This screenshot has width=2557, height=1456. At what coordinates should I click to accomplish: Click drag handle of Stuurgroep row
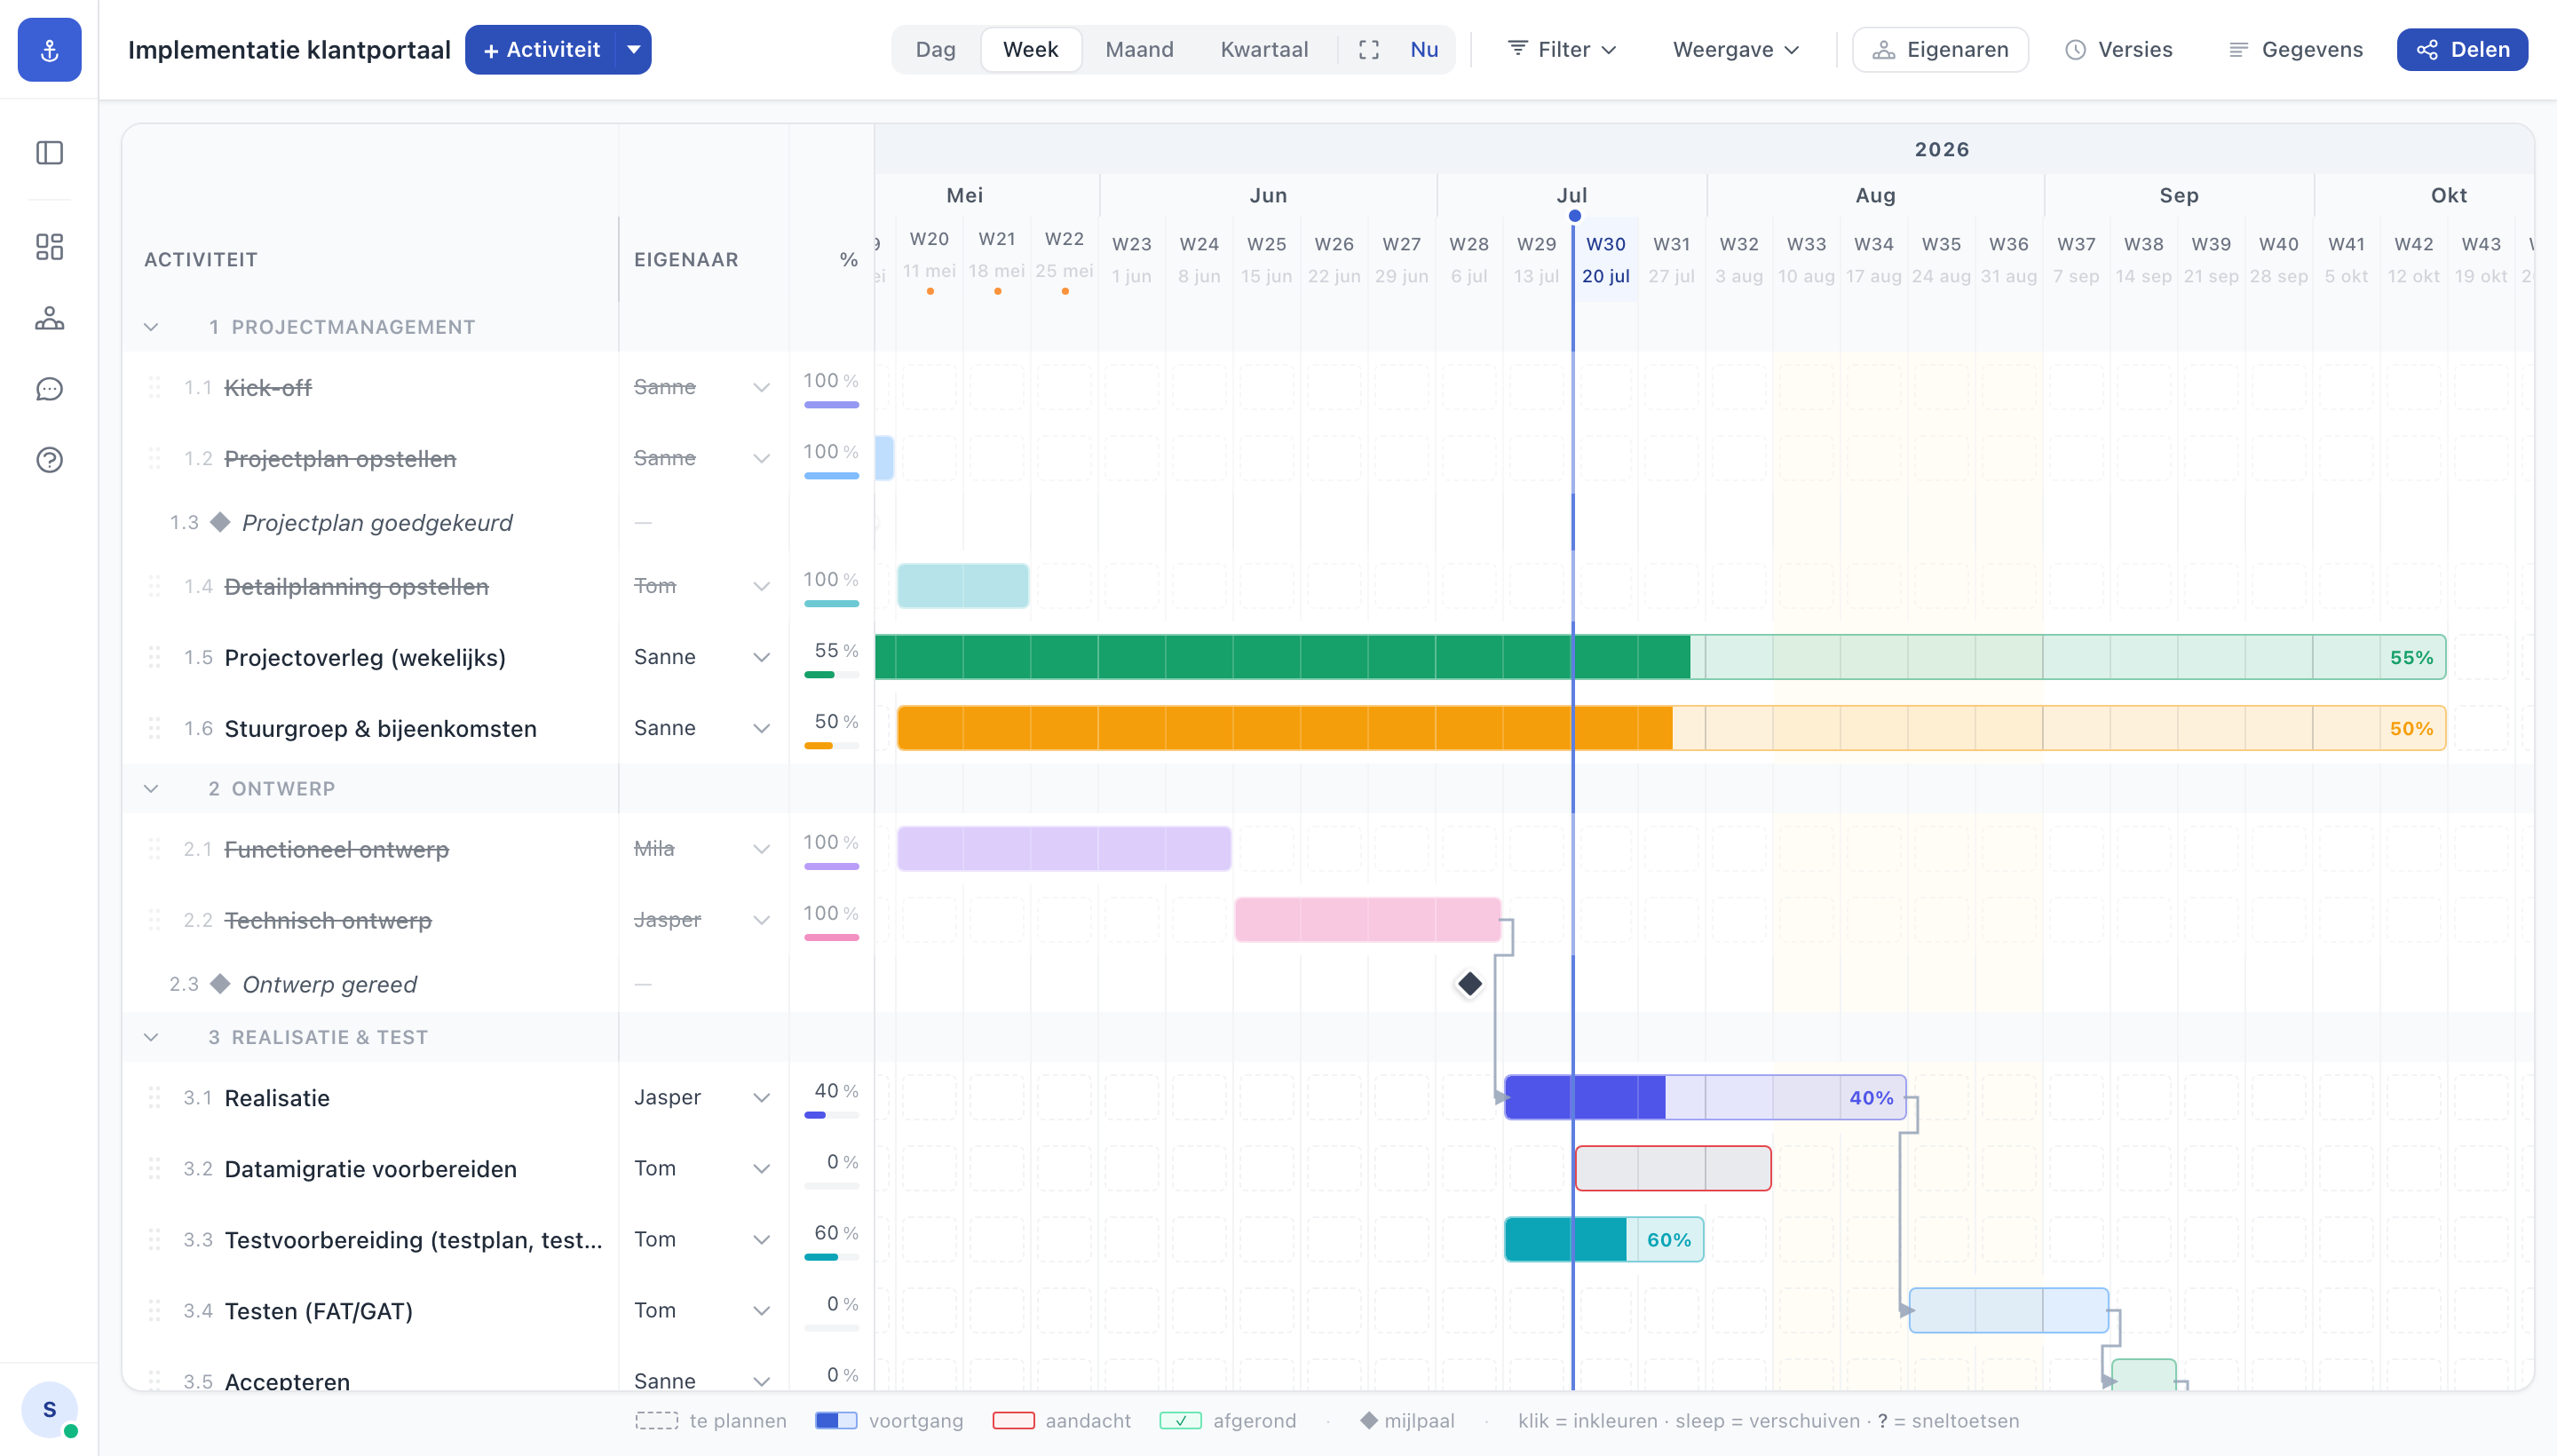click(154, 728)
